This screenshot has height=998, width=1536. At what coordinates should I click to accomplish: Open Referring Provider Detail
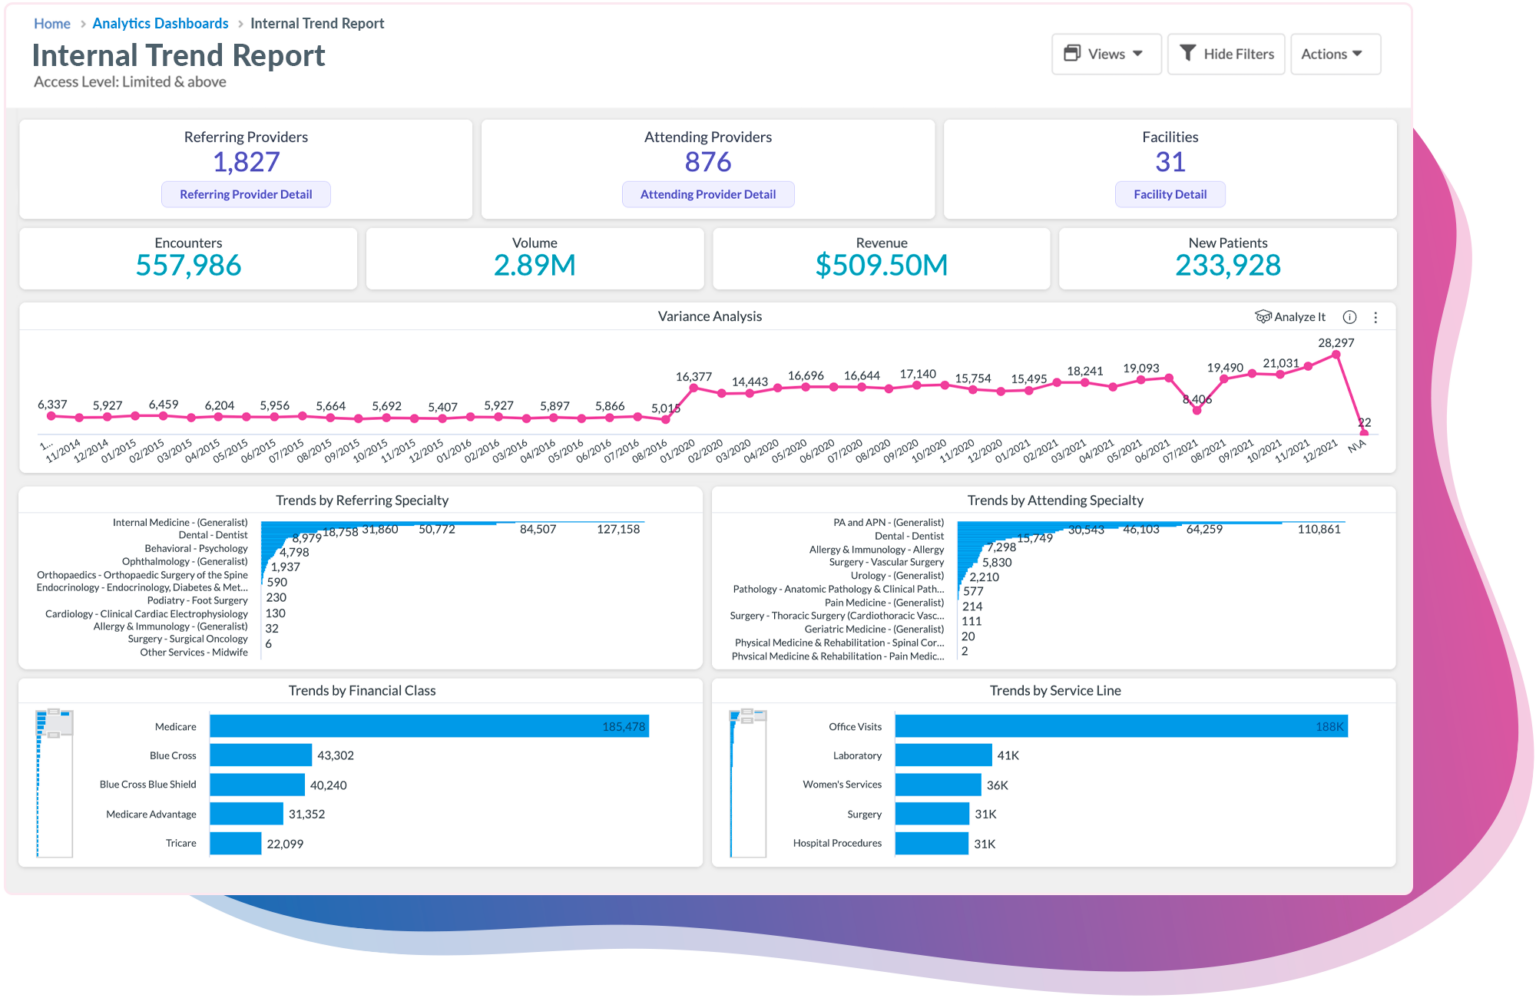(246, 194)
